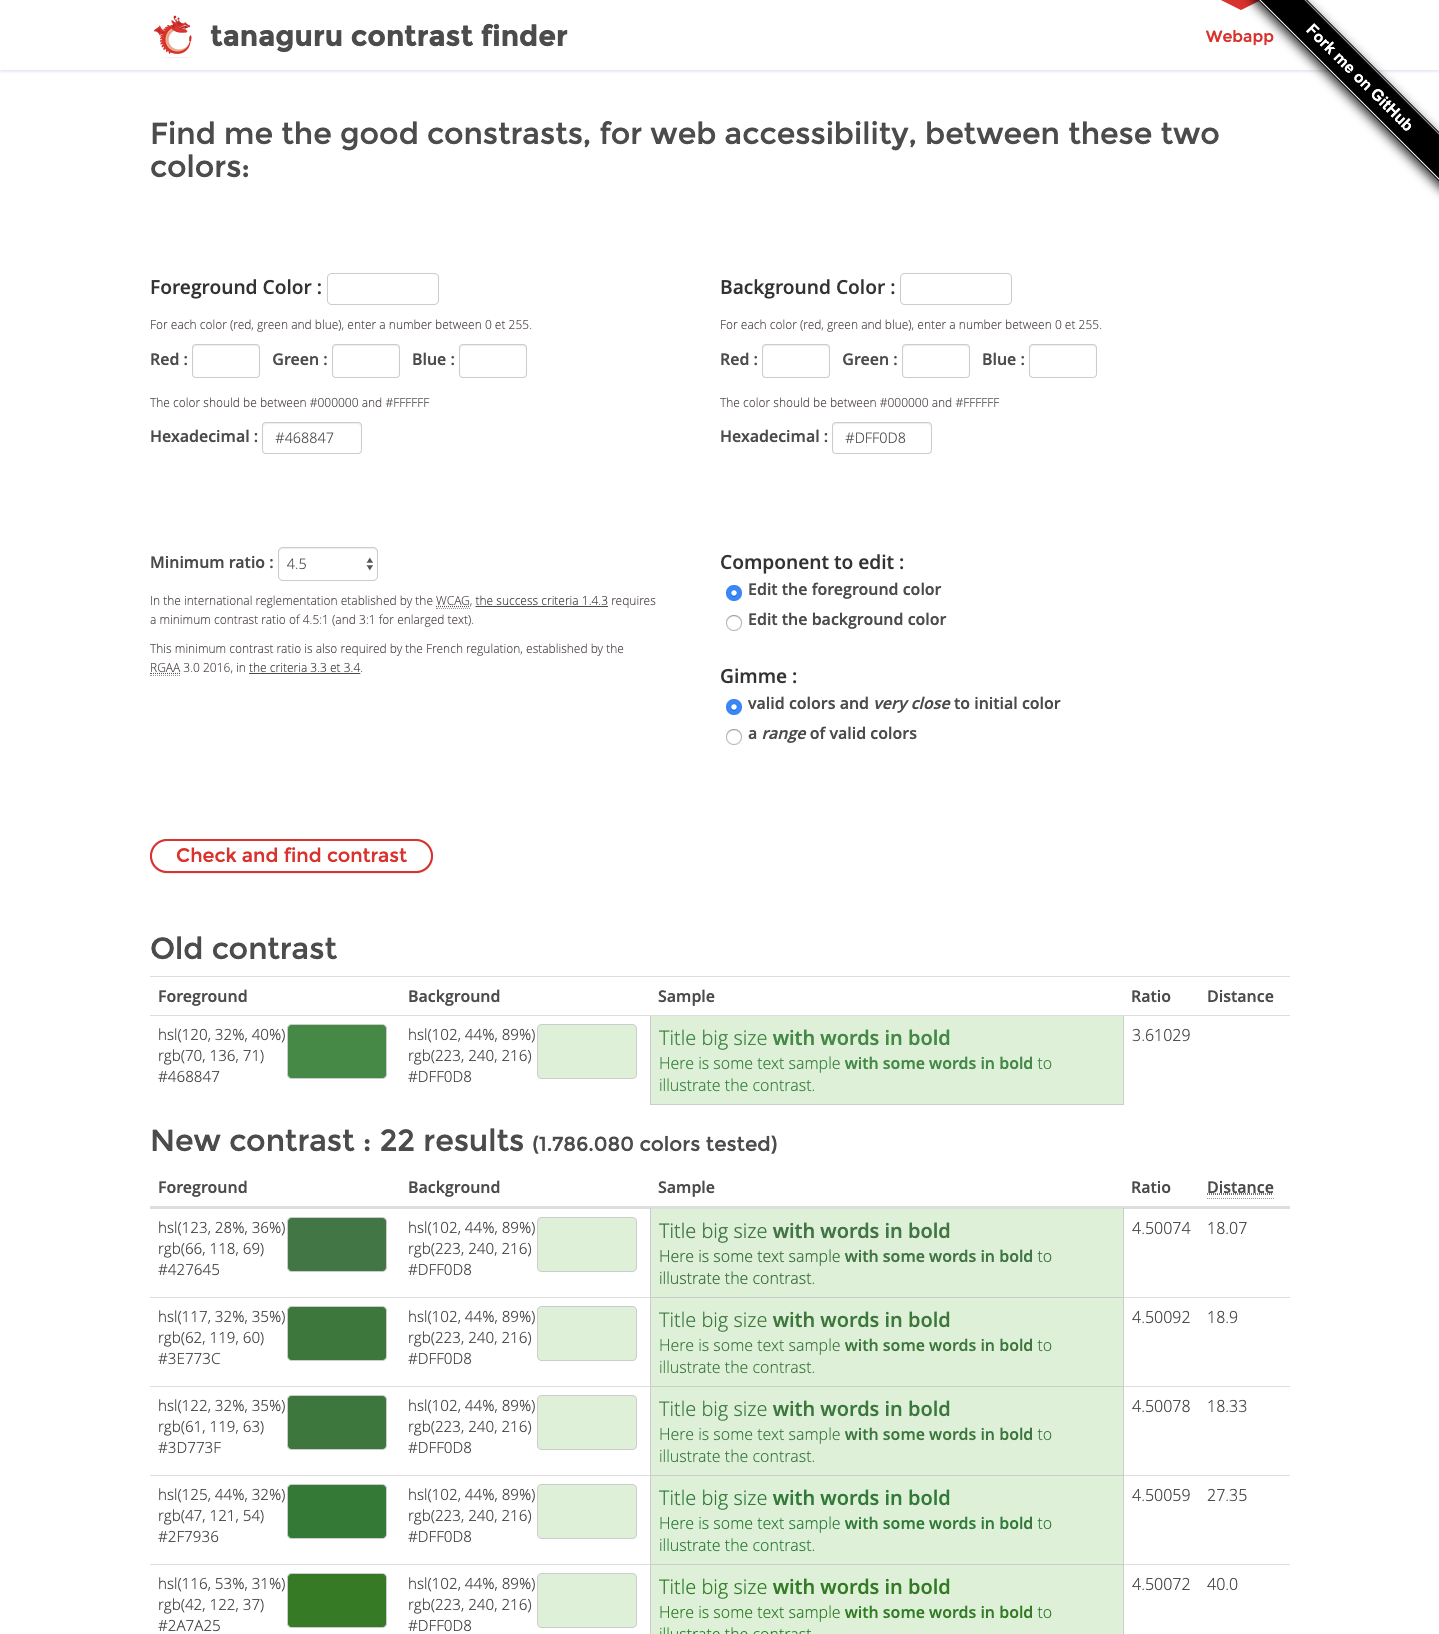Image resolution: width=1439 pixels, height=1634 pixels.
Task: Click the foreground Hexadecimal field #468847
Action: [311, 438]
